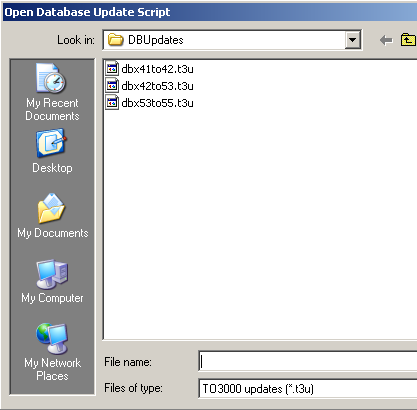Click the Open Database Update Script title bar

[x=210, y=12]
